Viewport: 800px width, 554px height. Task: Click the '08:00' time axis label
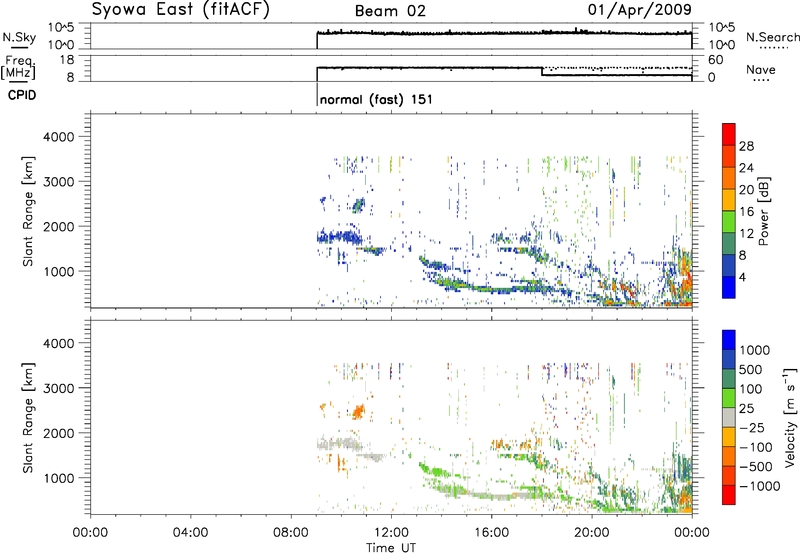tap(291, 533)
